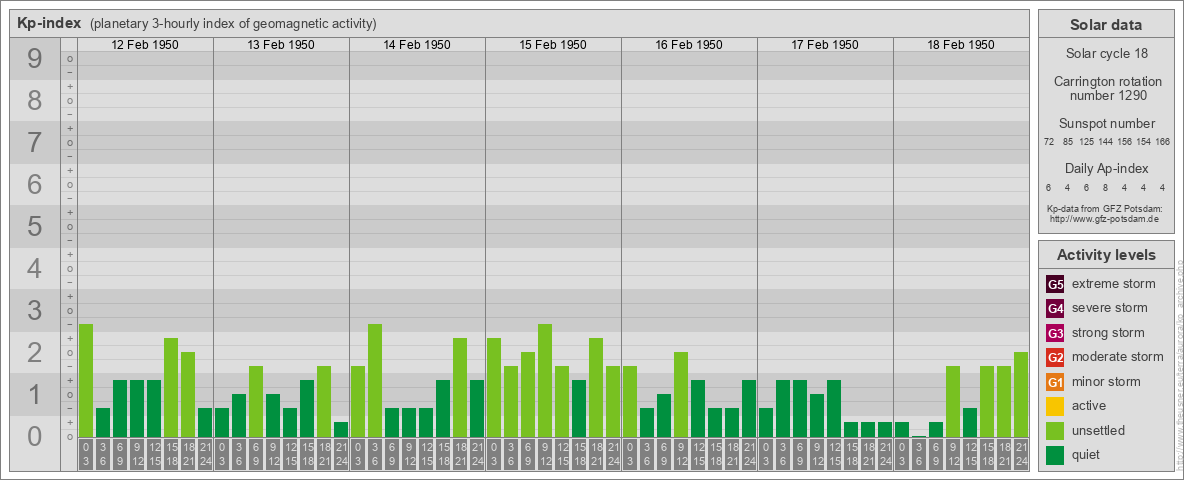The width and height of the screenshot is (1184, 480).
Task: Click the '16 Feb 1950' date header
Action: [x=689, y=45]
